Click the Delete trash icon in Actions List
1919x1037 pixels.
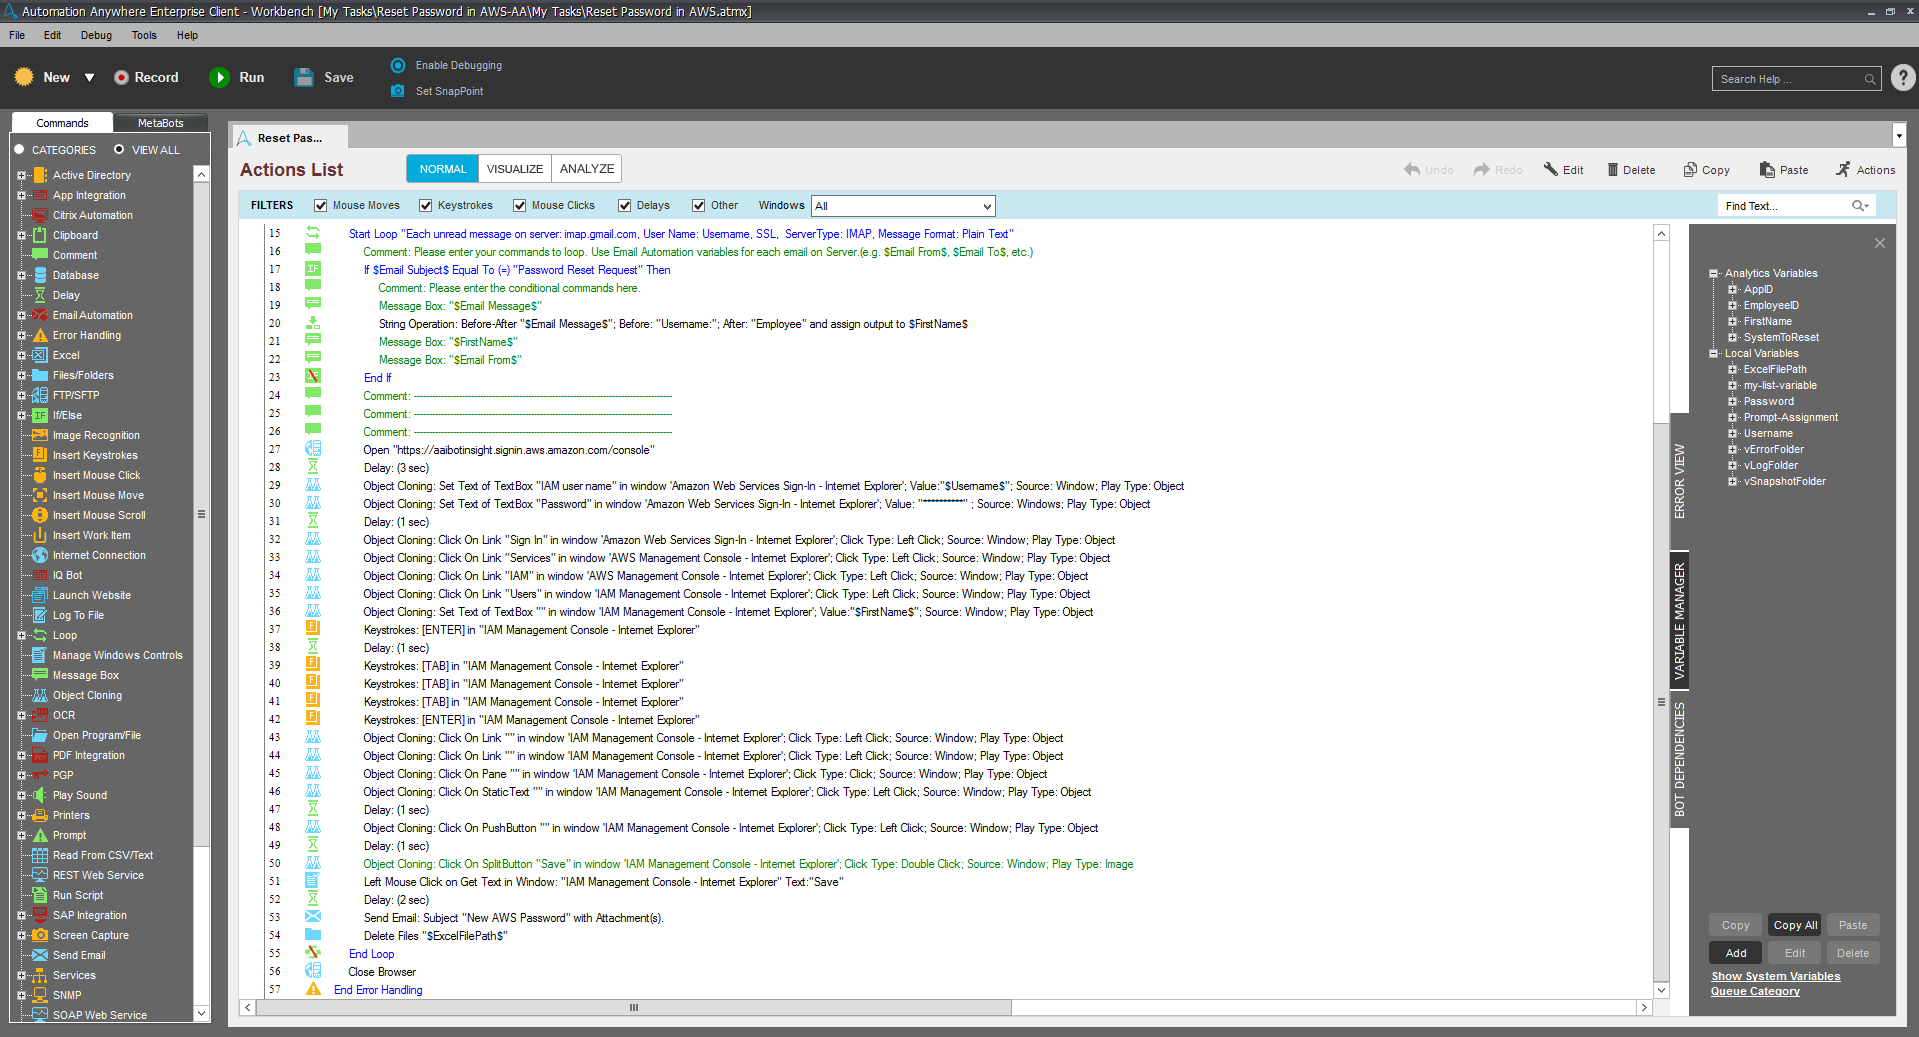[x=1612, y=170]
